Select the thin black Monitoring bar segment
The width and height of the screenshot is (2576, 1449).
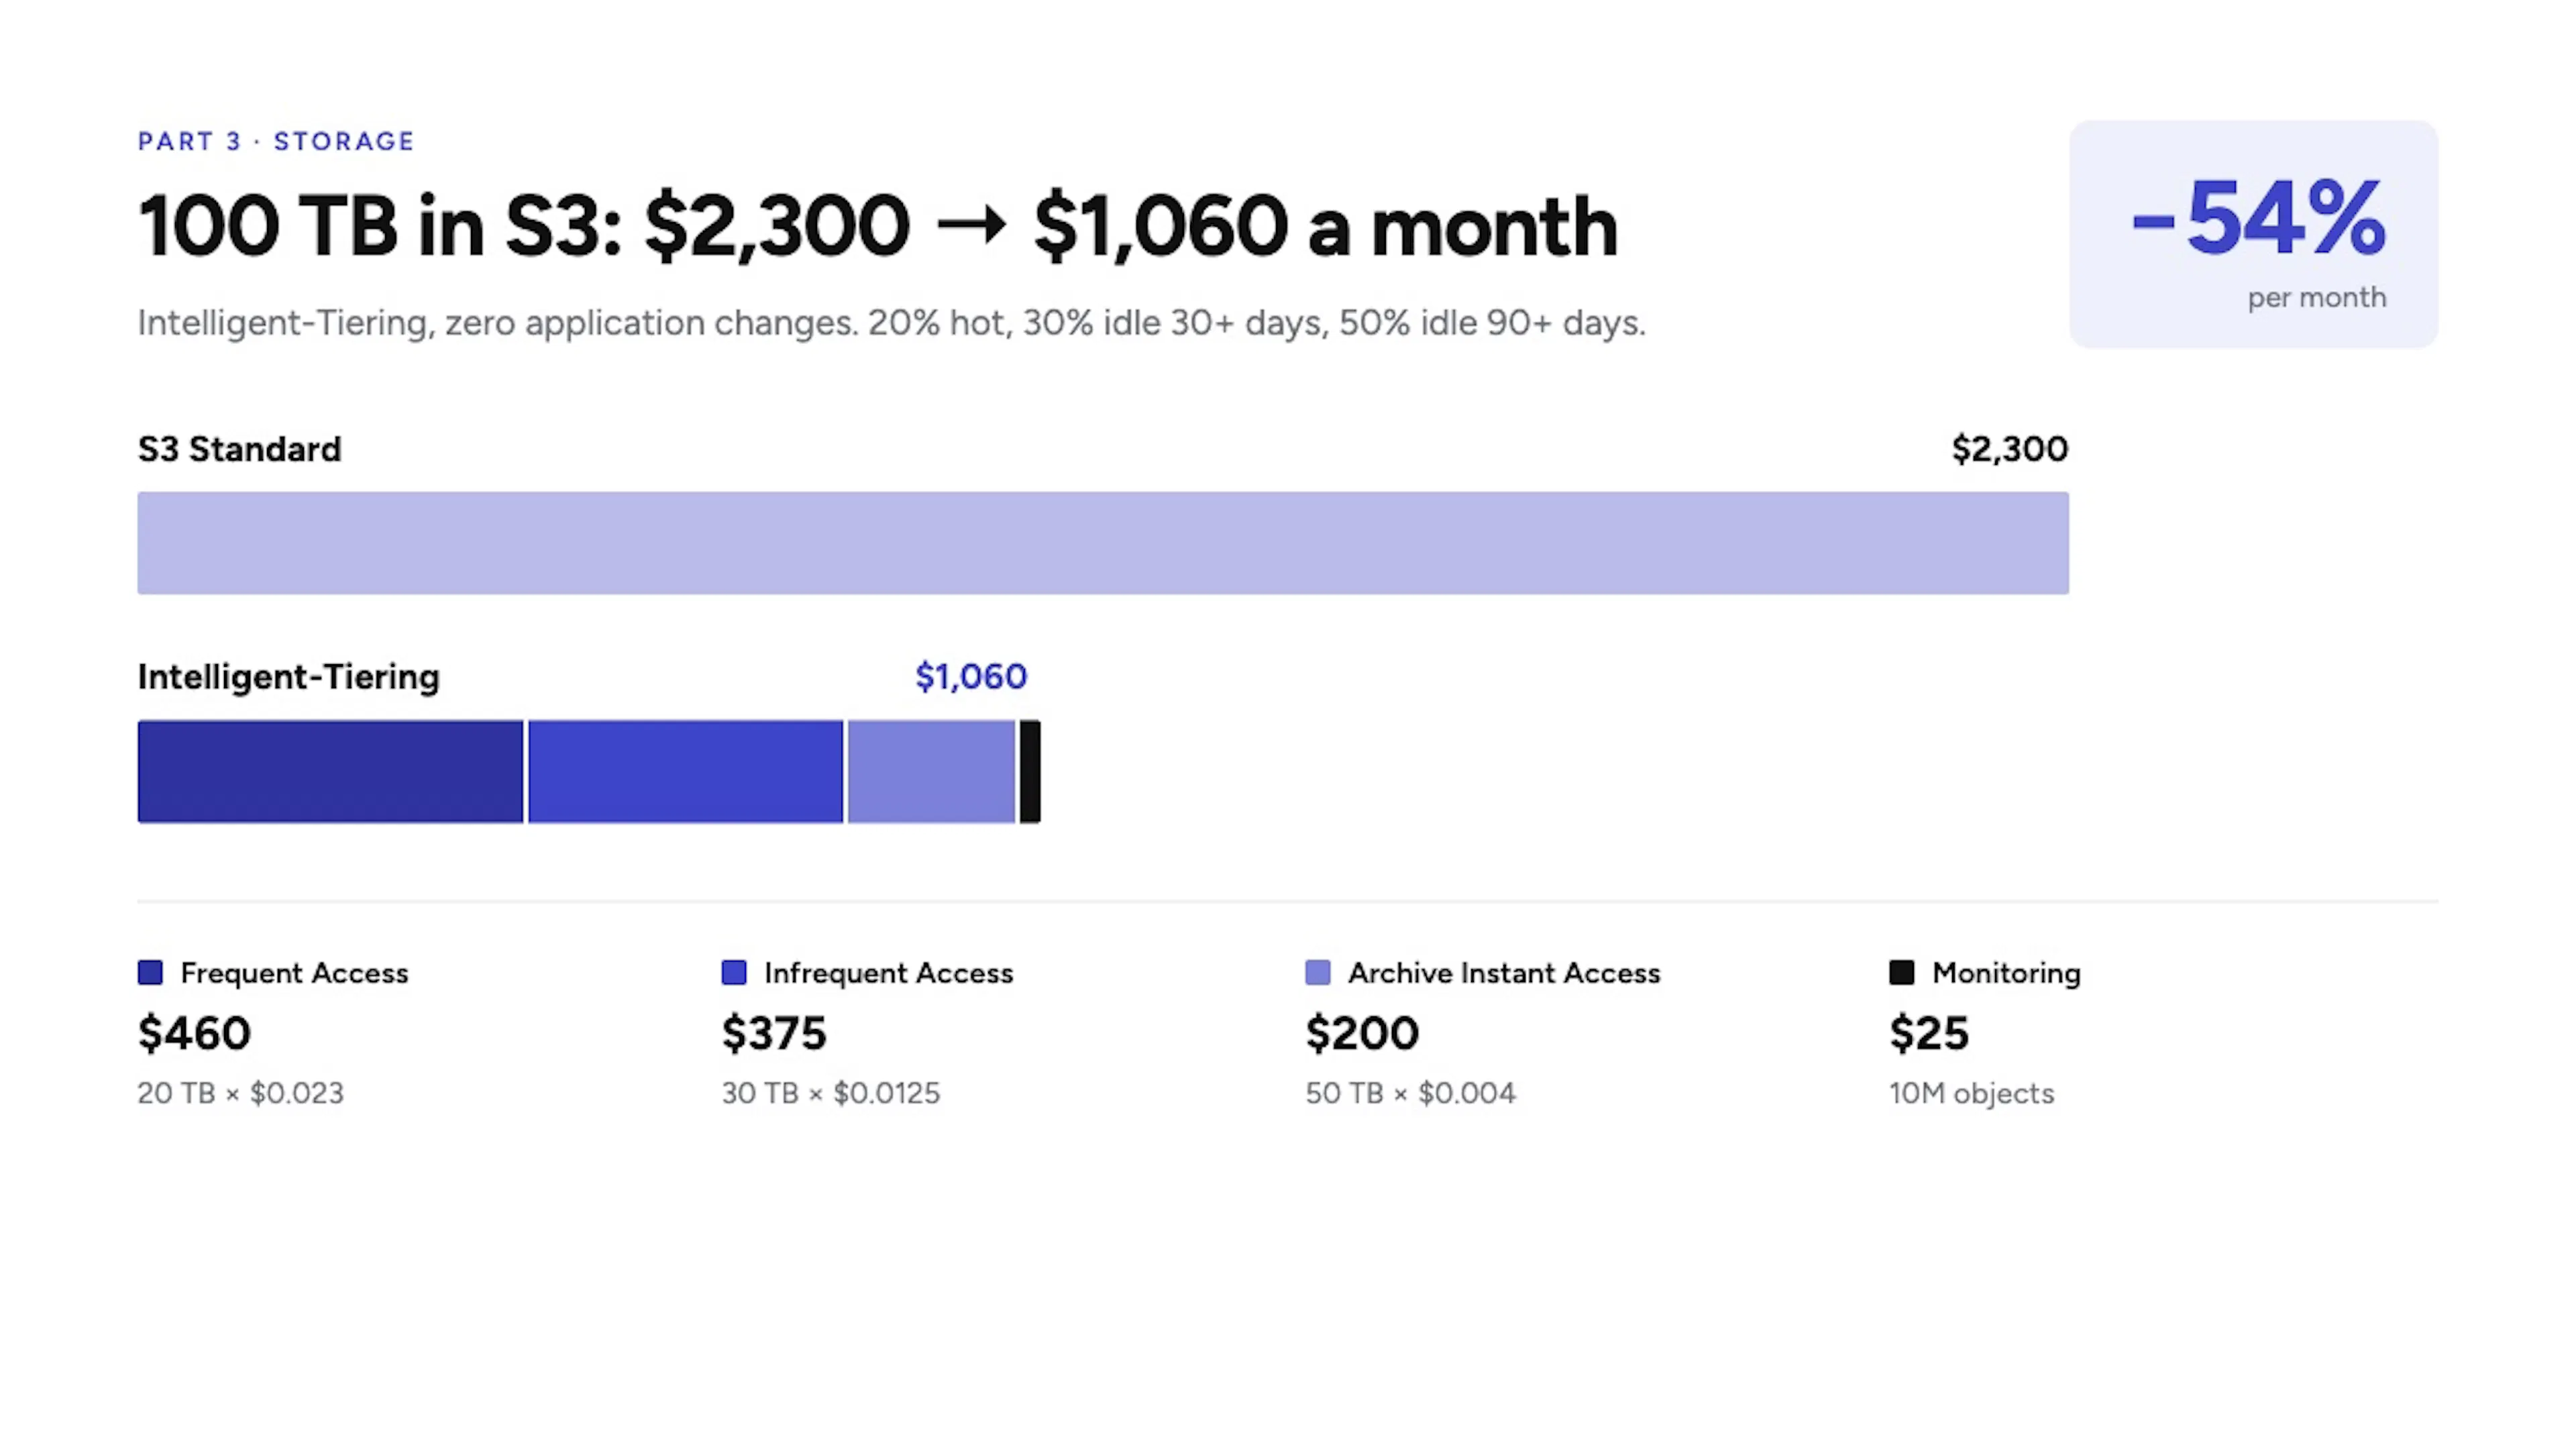1030,771
